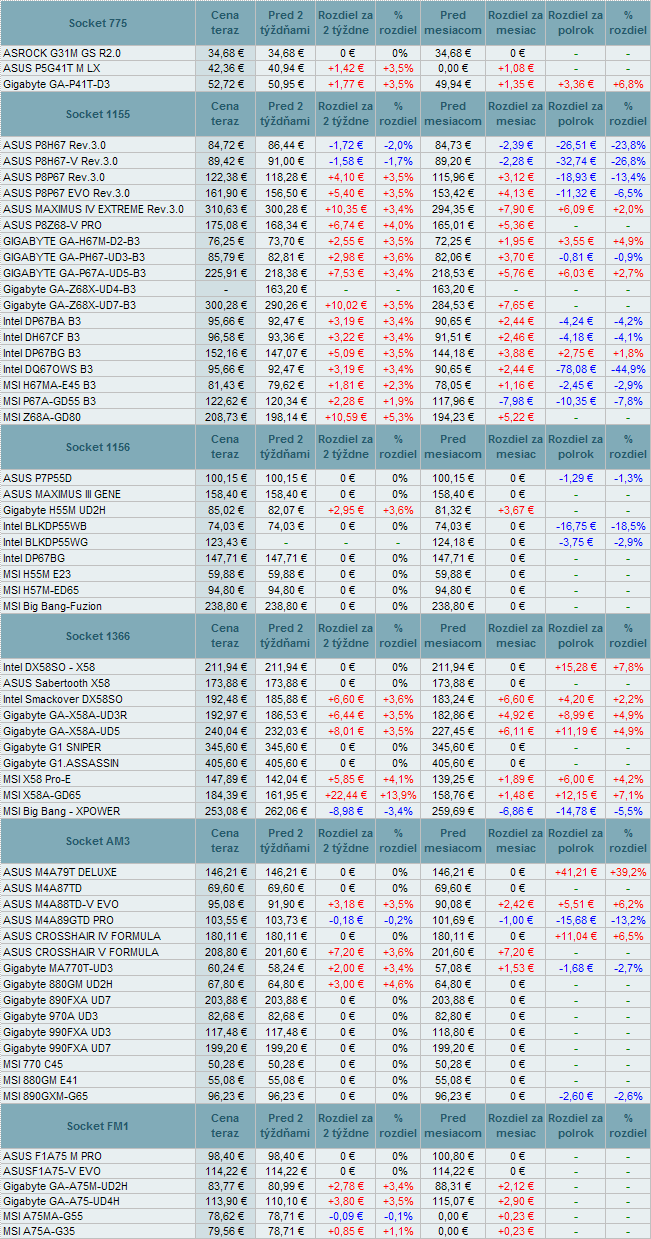Screen dimensions: 651x1239
Task: Click MSI A75A-G35 product name
Action: 40,1232
